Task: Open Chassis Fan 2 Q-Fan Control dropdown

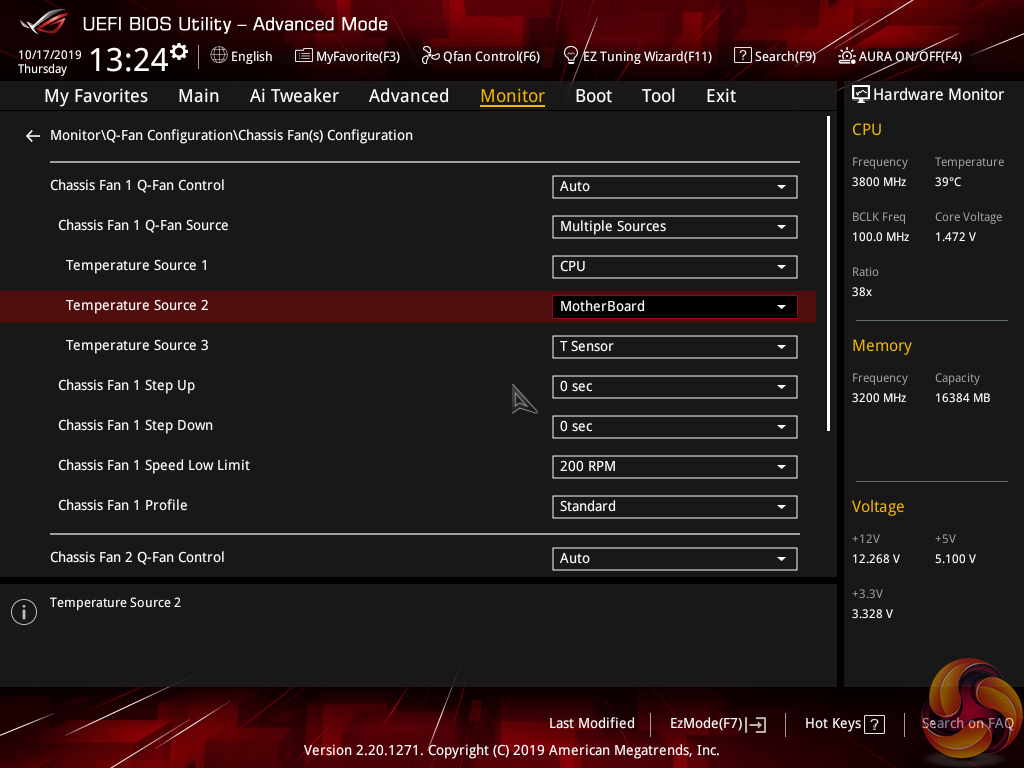Action: coord(675,559)
